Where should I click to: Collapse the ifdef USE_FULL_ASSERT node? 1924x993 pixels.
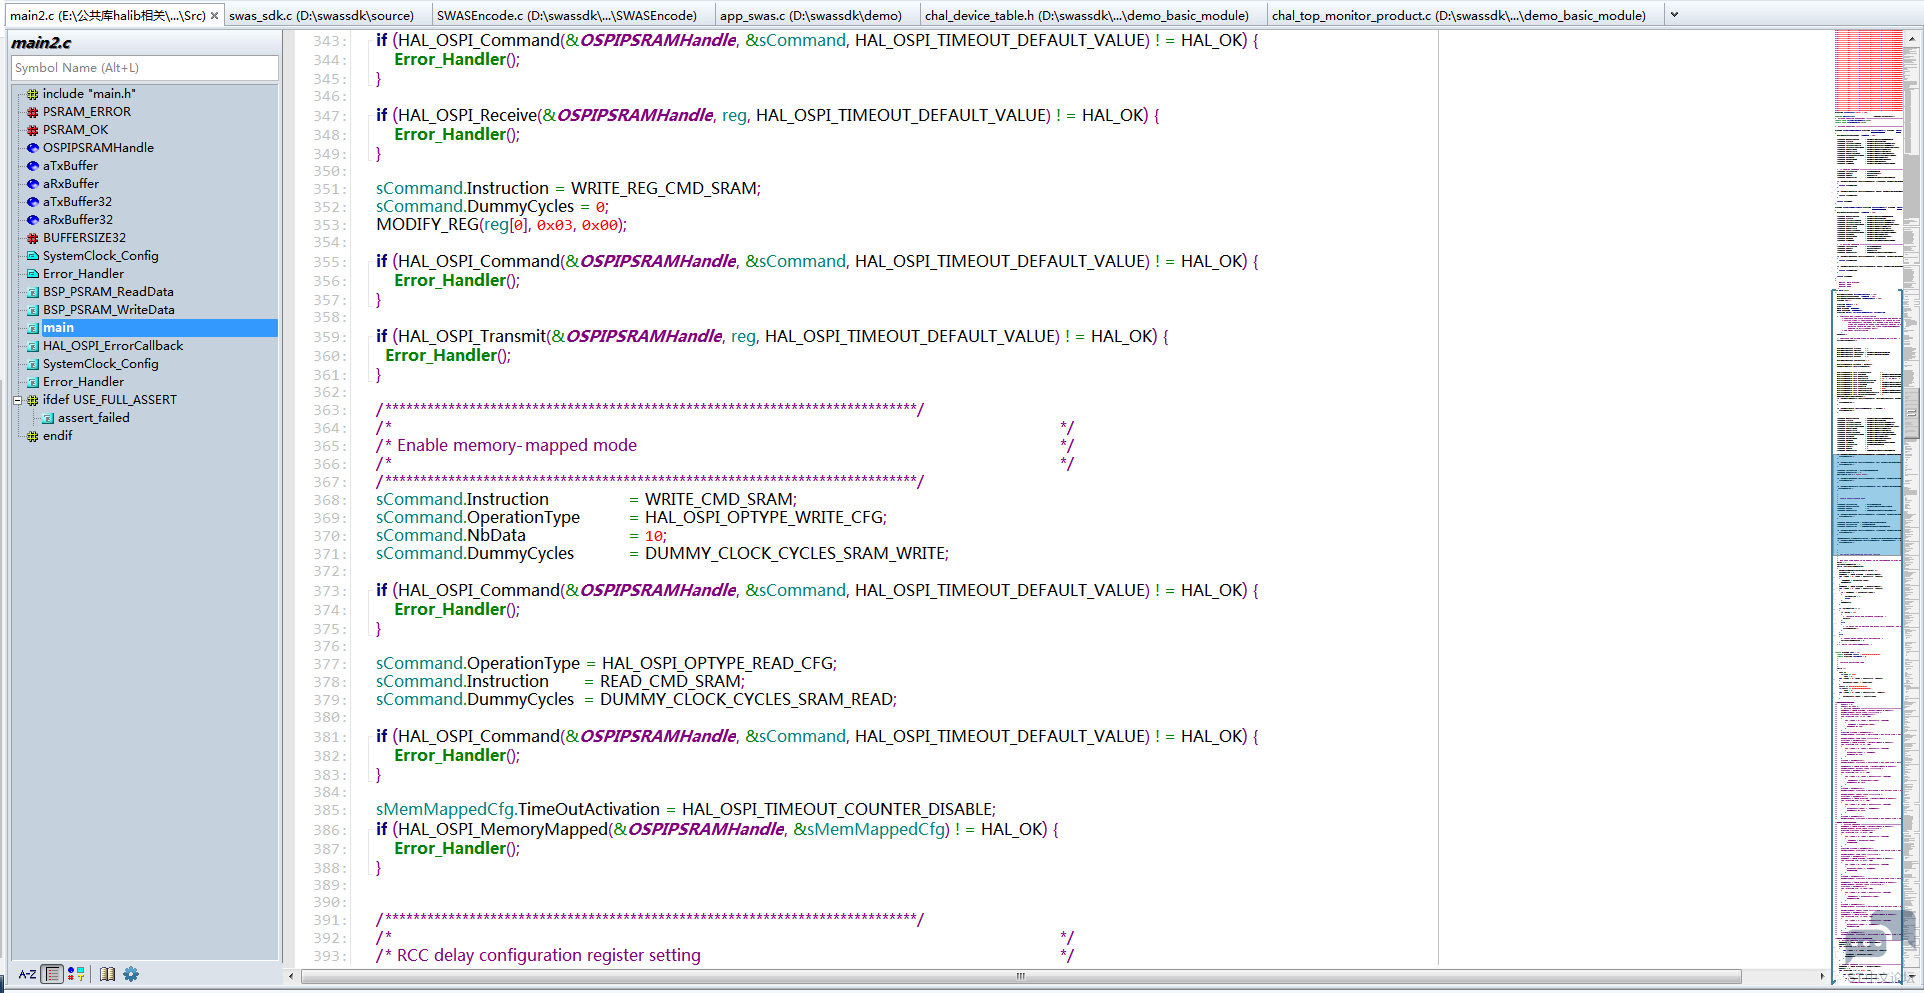coord(17,400)
